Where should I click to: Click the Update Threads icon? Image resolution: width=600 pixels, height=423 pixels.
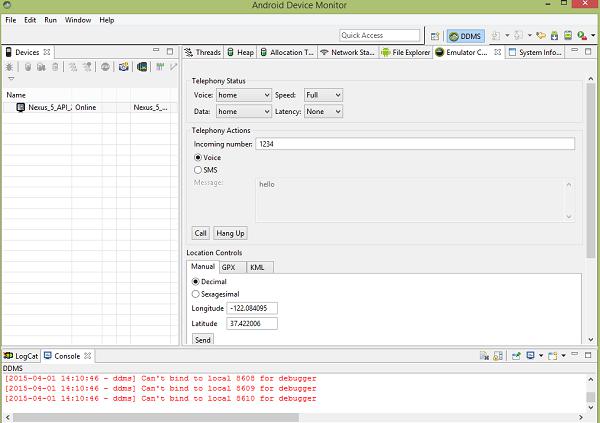[x=73, y=67]
